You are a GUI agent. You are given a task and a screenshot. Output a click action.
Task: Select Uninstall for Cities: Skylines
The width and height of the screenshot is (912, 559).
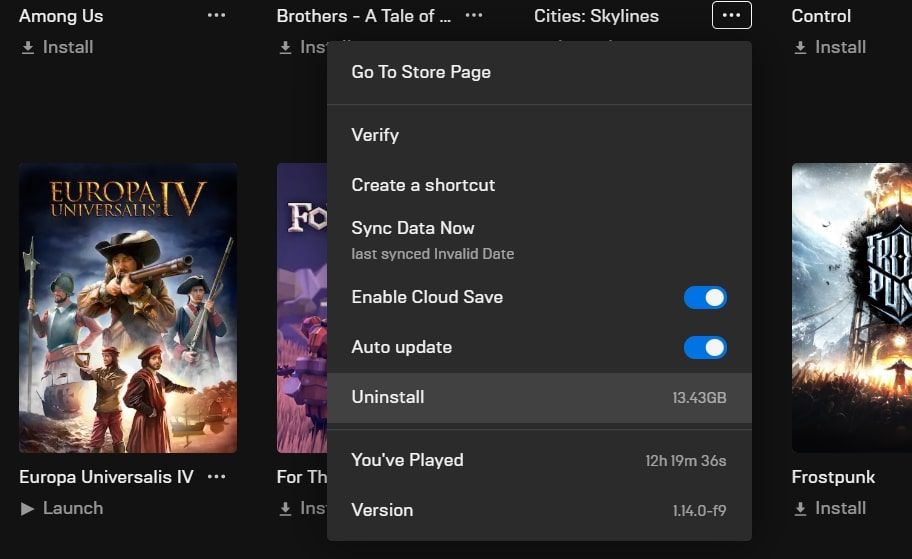[x=539, y=397]
